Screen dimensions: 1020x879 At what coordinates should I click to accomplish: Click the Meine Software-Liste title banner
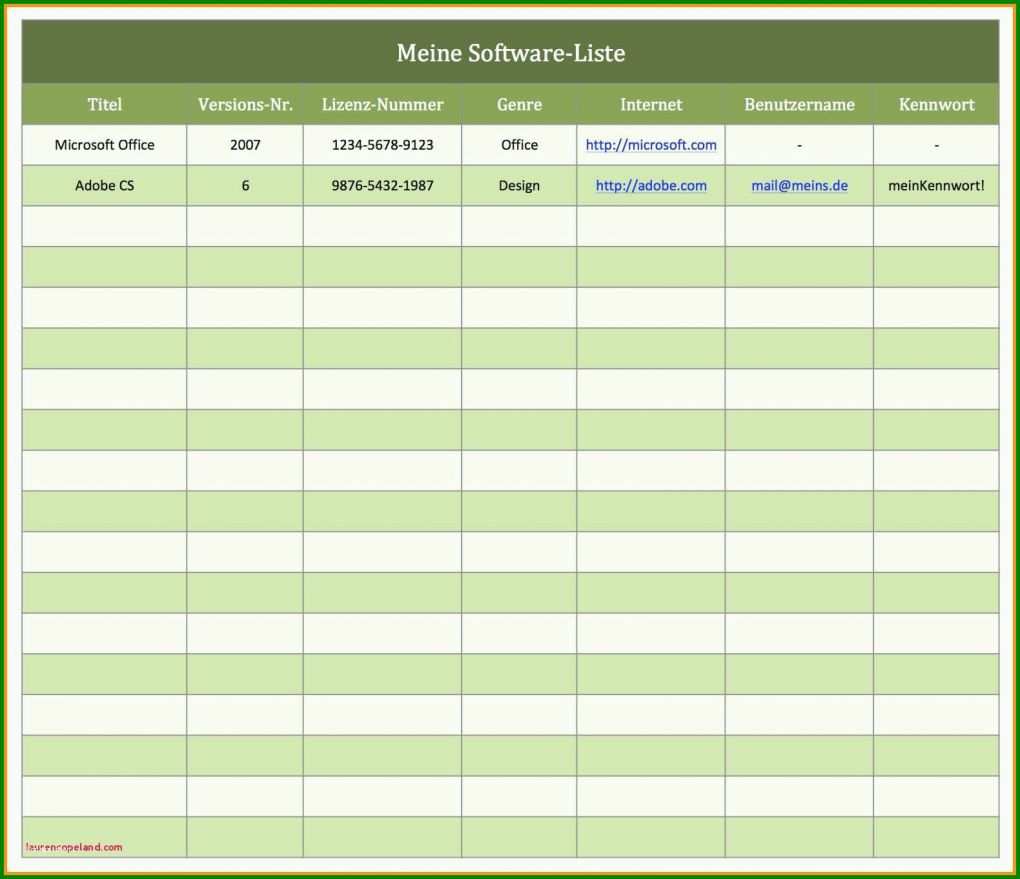click(511, 52)
